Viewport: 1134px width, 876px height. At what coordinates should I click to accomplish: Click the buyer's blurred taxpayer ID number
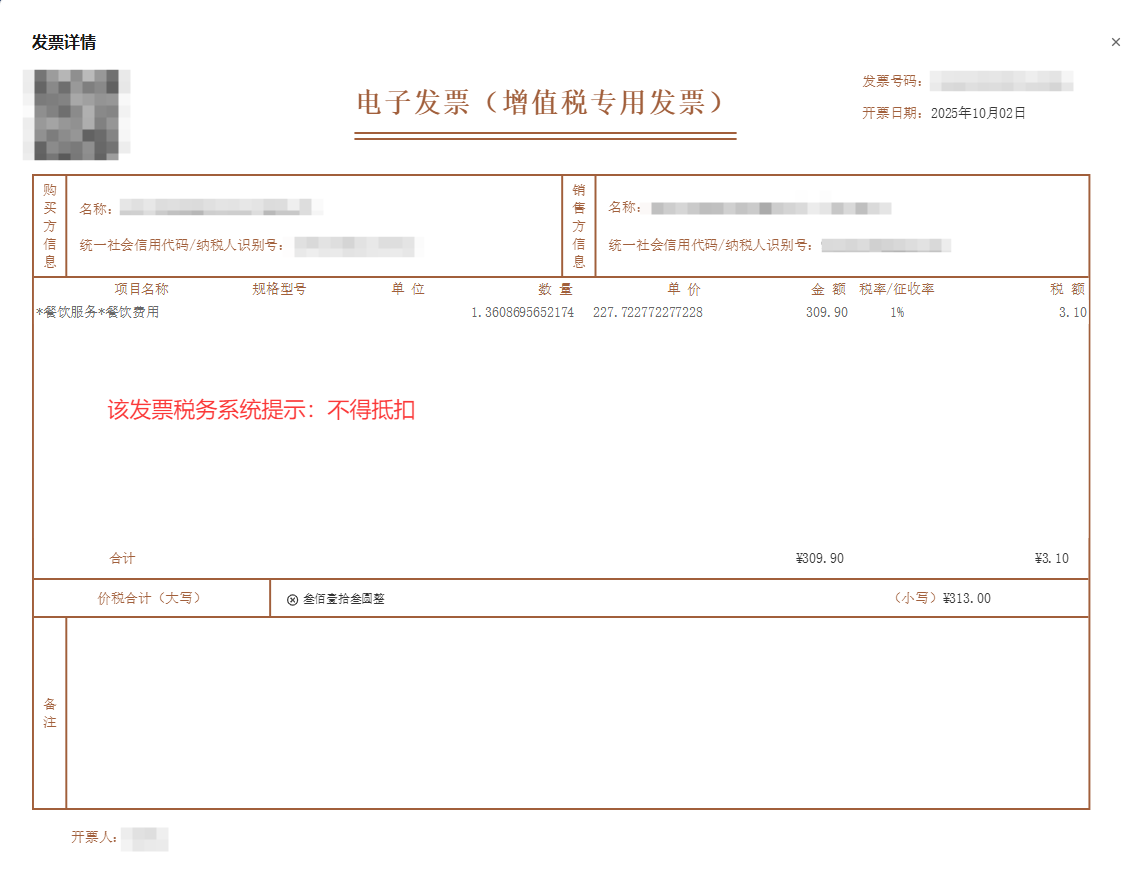[x=355, y=245]
